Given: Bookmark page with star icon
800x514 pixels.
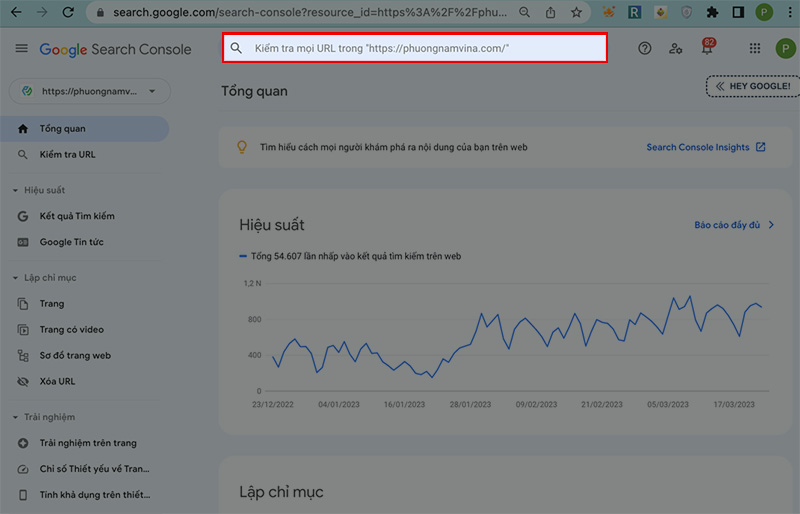Looking at the screenshot, I should (x=576, y=12).
